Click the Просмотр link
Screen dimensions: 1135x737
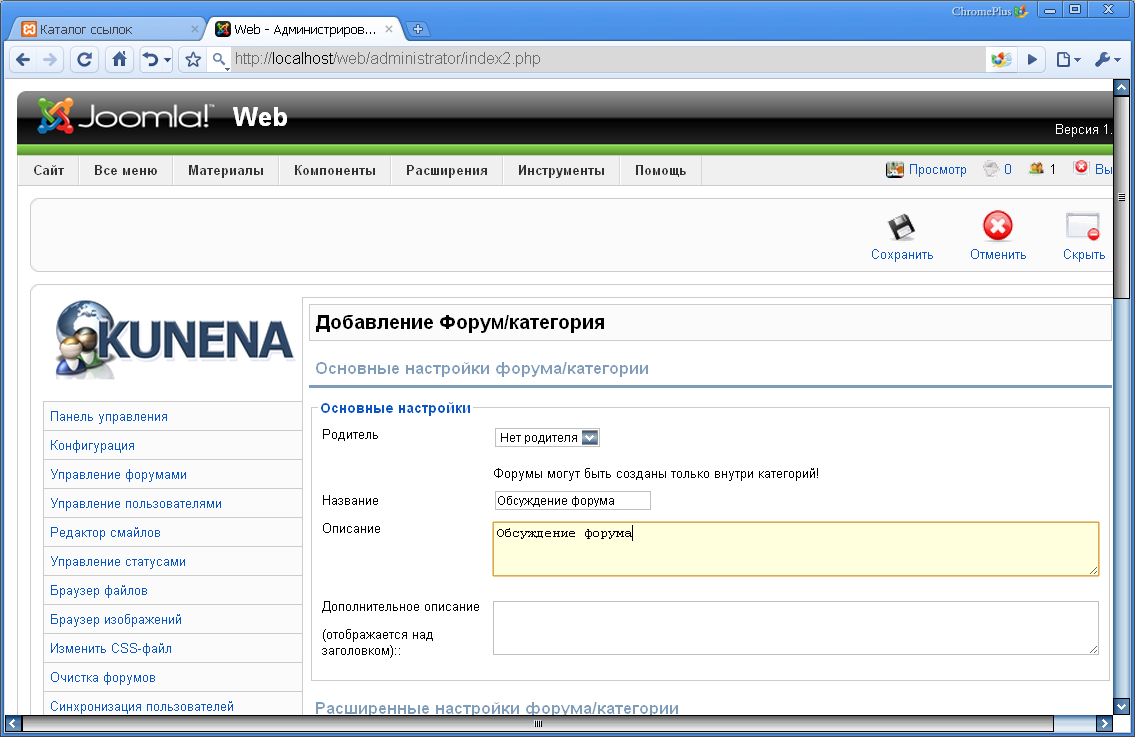pos(937,169)
